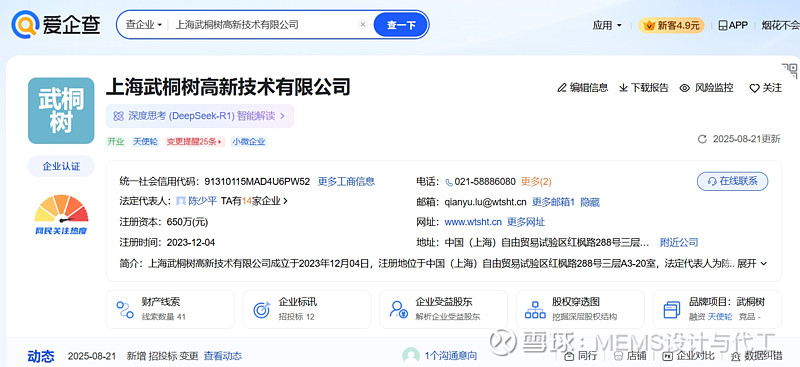Click the 天使轮 tag
The image size is (800, 367).
point(145,141)
